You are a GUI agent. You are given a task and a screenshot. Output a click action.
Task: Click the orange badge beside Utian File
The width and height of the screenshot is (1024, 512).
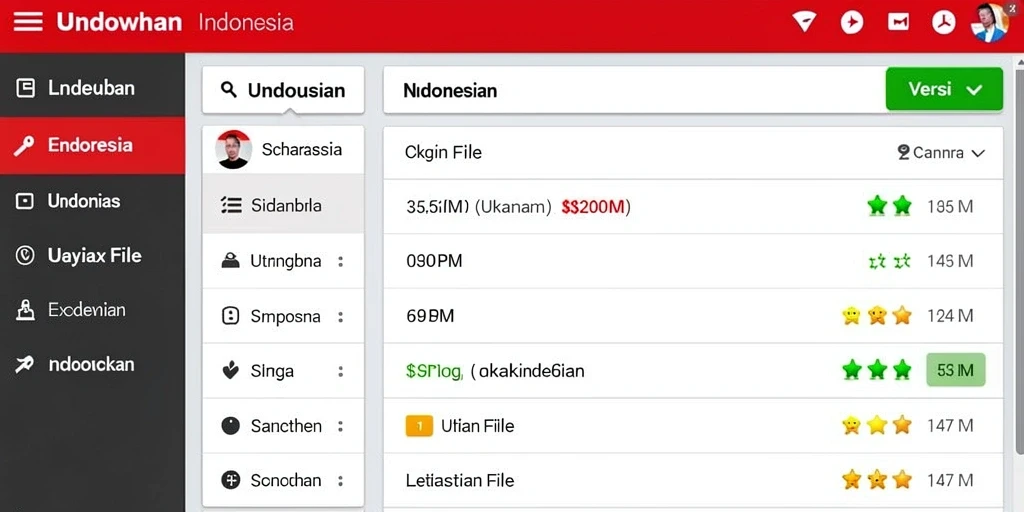419,426
